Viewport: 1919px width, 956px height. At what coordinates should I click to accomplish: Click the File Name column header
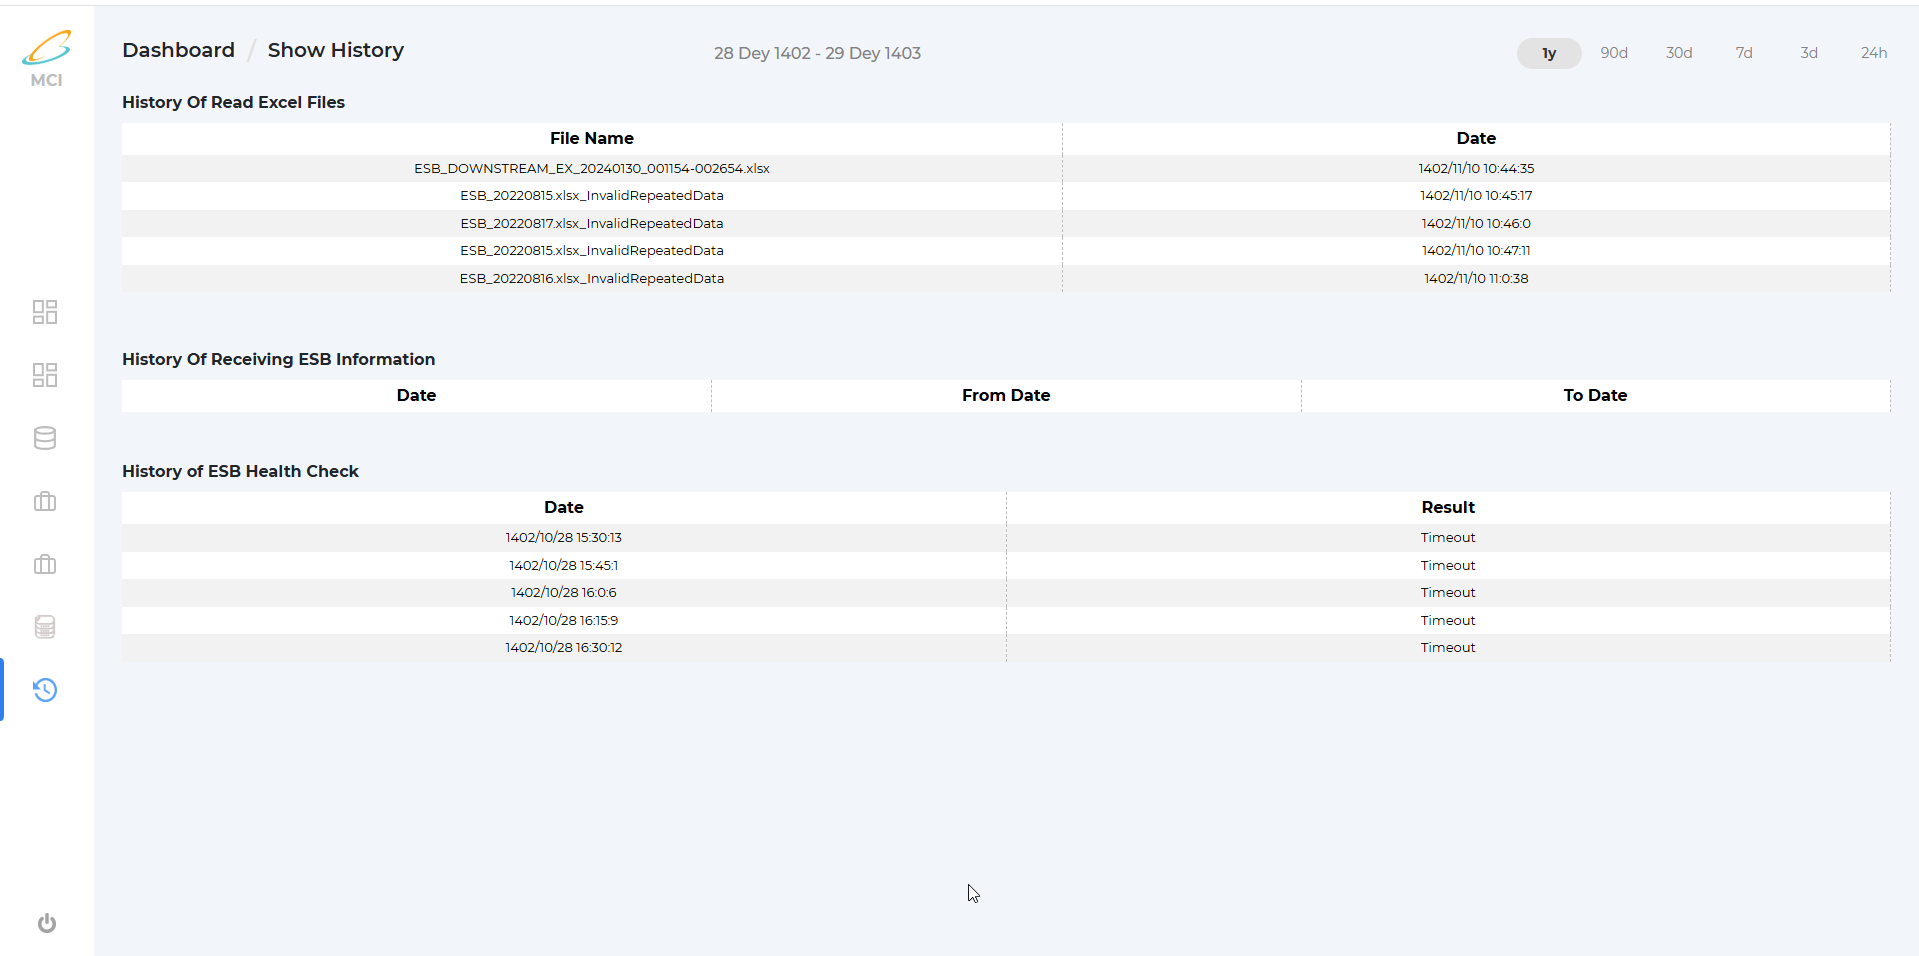pos(591,138)
